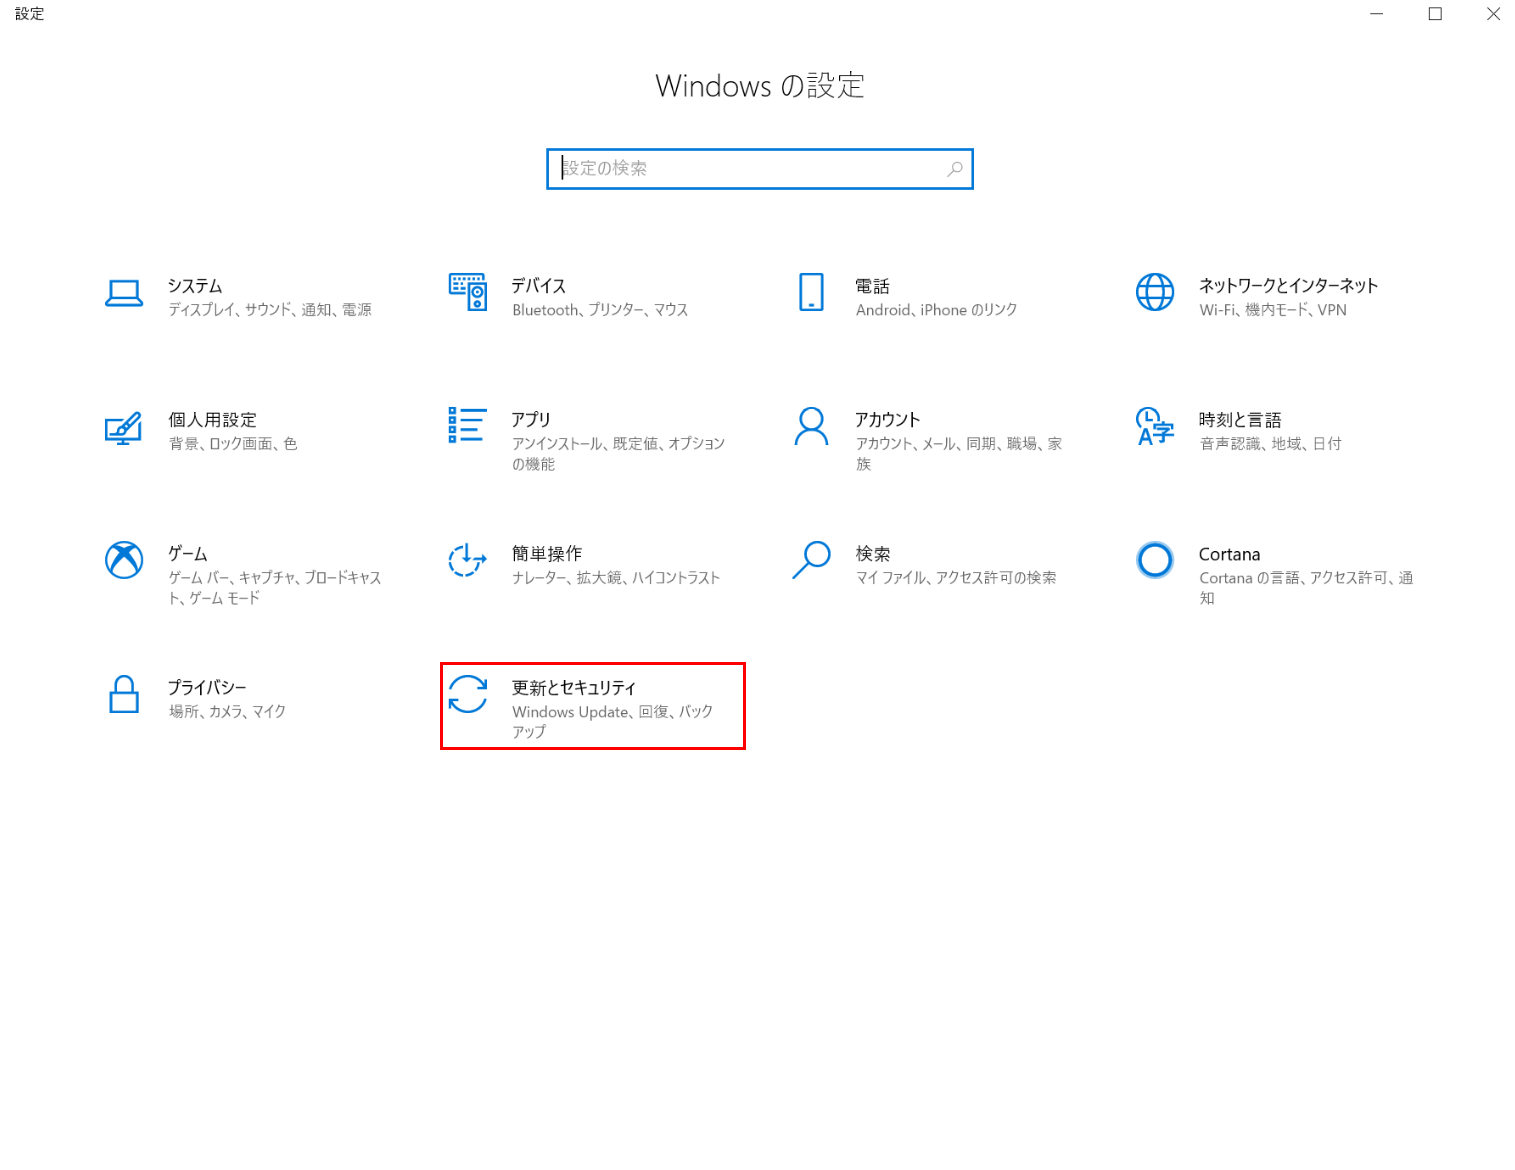Minimize the 設定 window
Image resolution: width=1515 pixels, height=1170 pixels.
(x=1377, y=14)
